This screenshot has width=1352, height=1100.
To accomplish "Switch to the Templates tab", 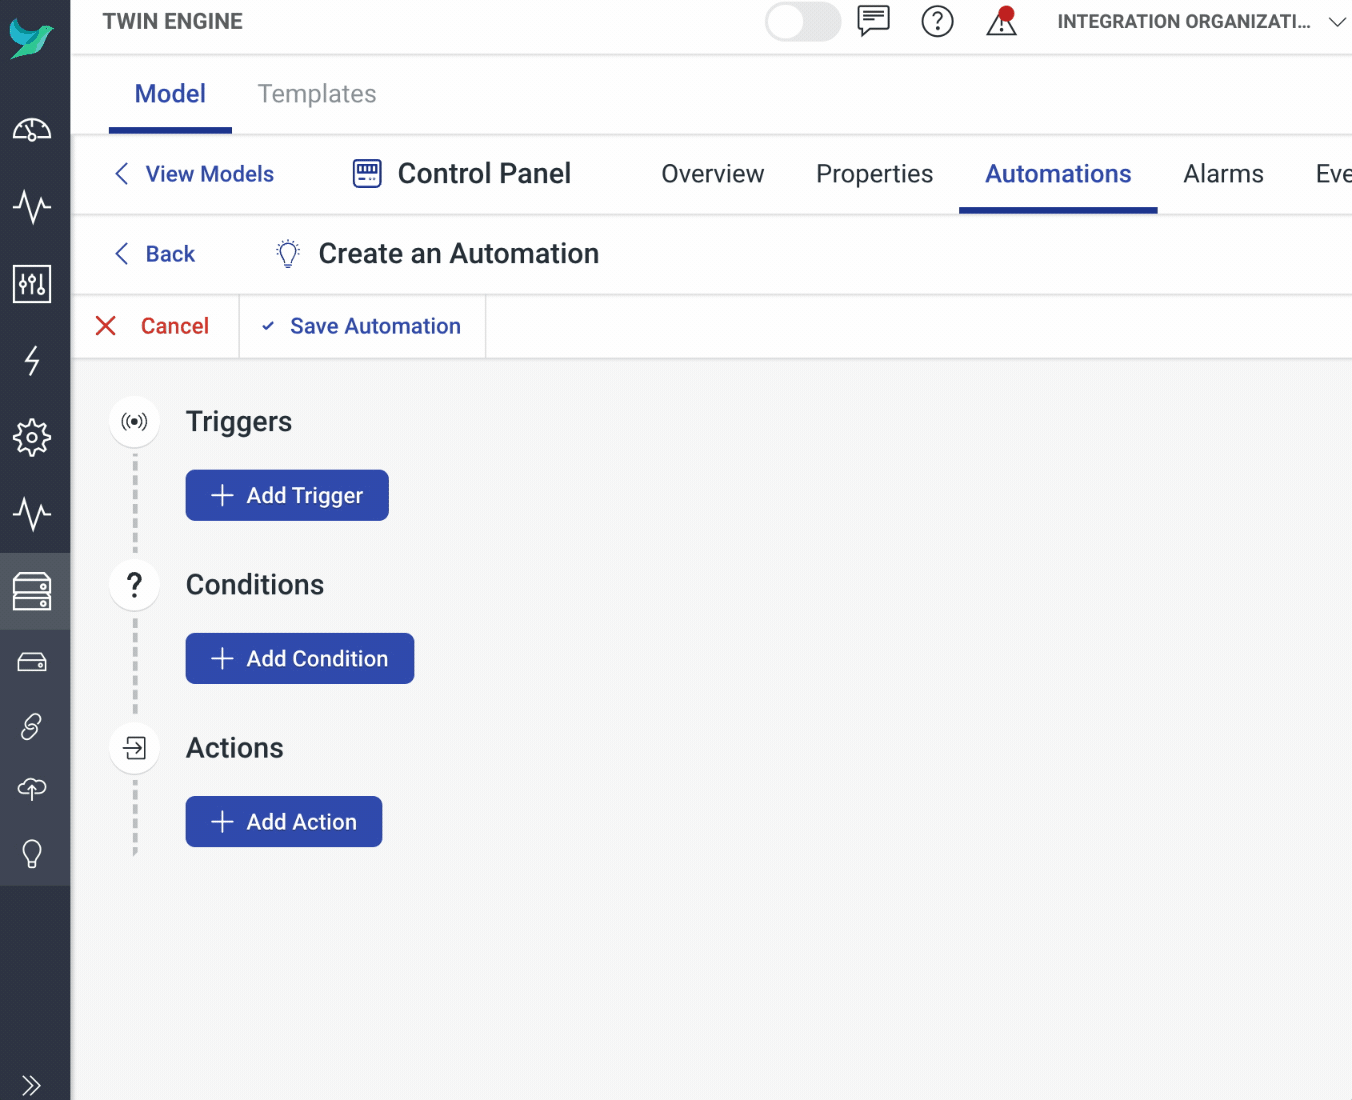I will coord(317,94).
